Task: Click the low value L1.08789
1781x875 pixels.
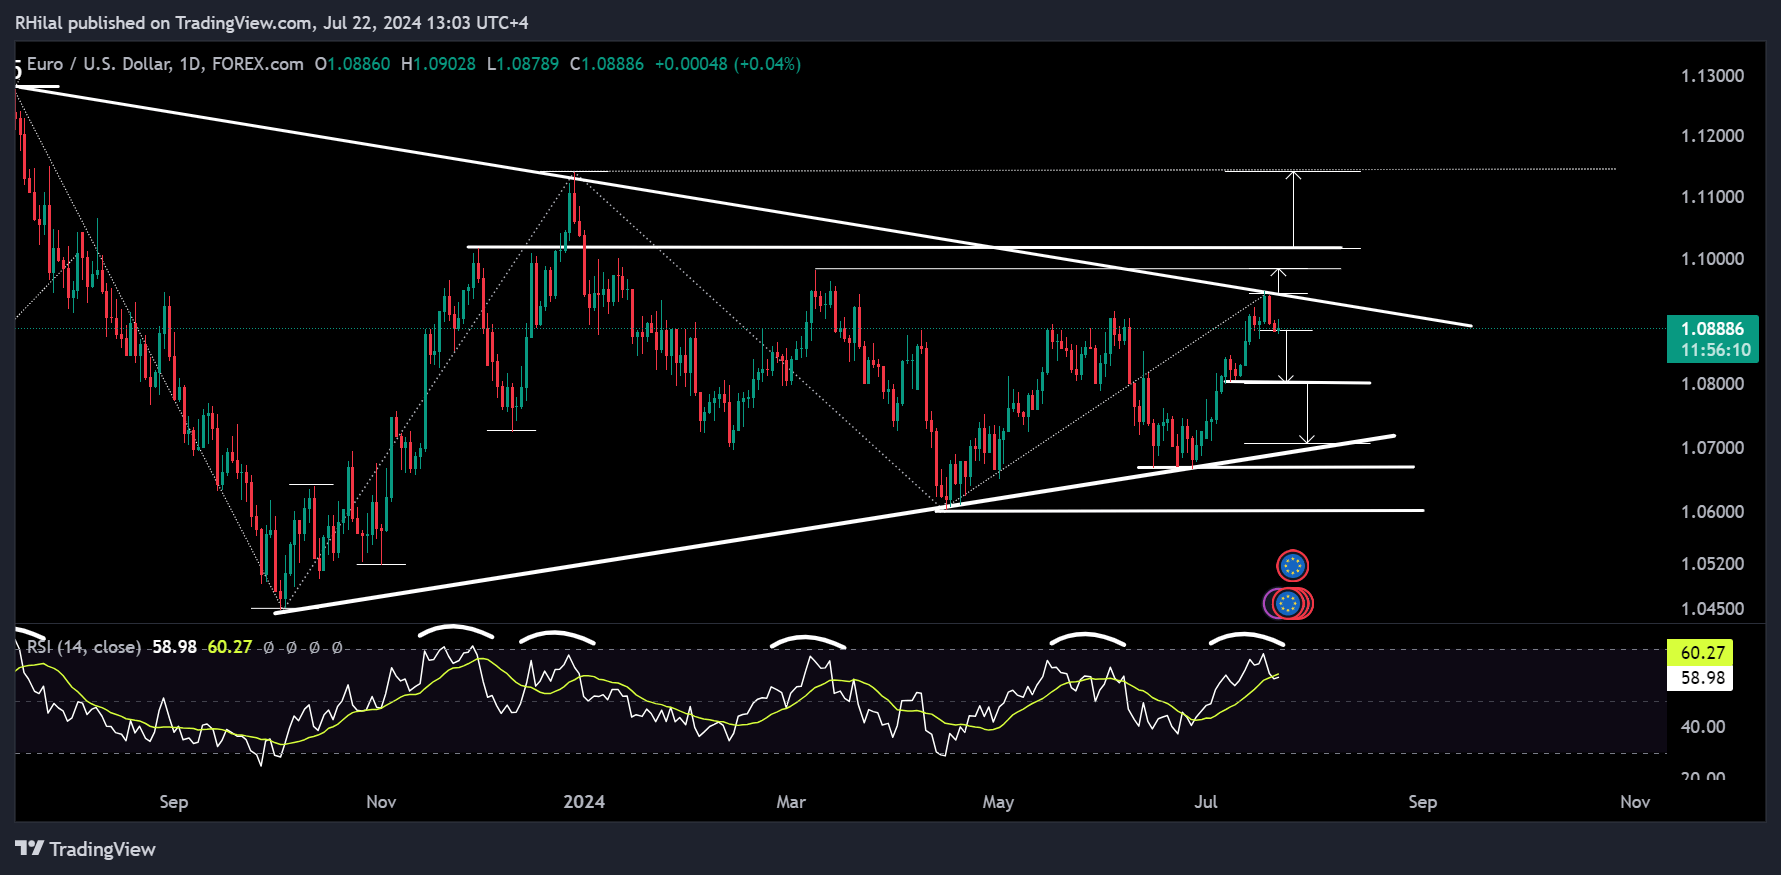Action: (523, 64)
